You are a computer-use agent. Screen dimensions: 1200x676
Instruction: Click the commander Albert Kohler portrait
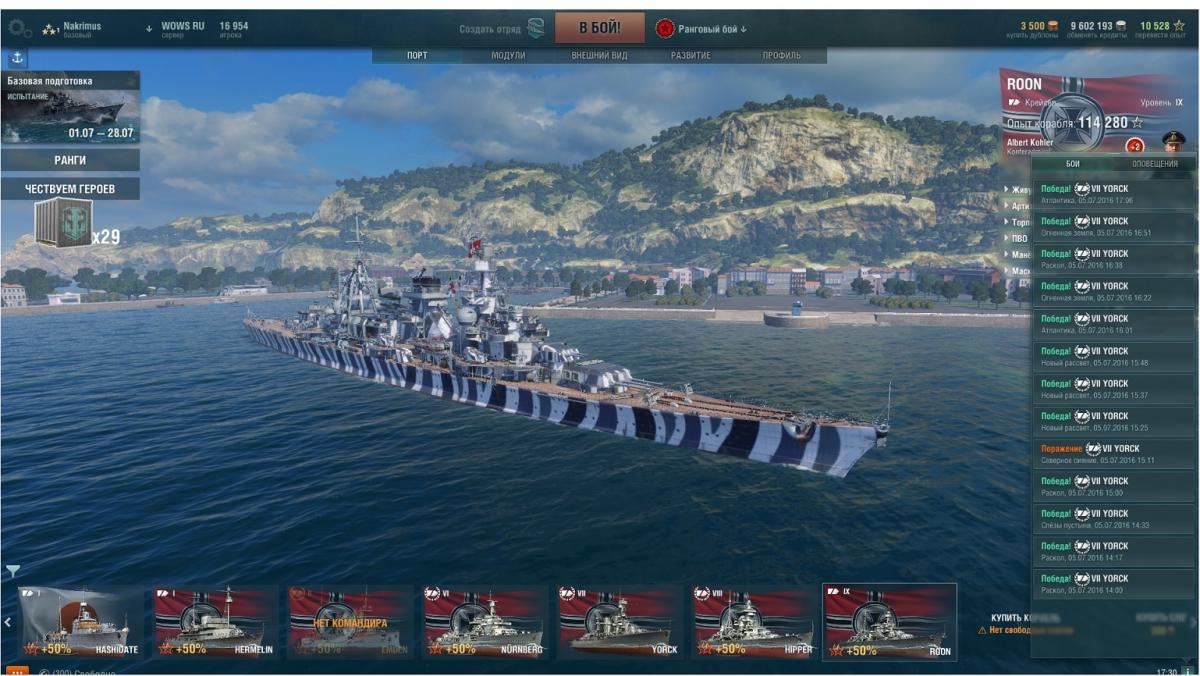(1172, 142)
